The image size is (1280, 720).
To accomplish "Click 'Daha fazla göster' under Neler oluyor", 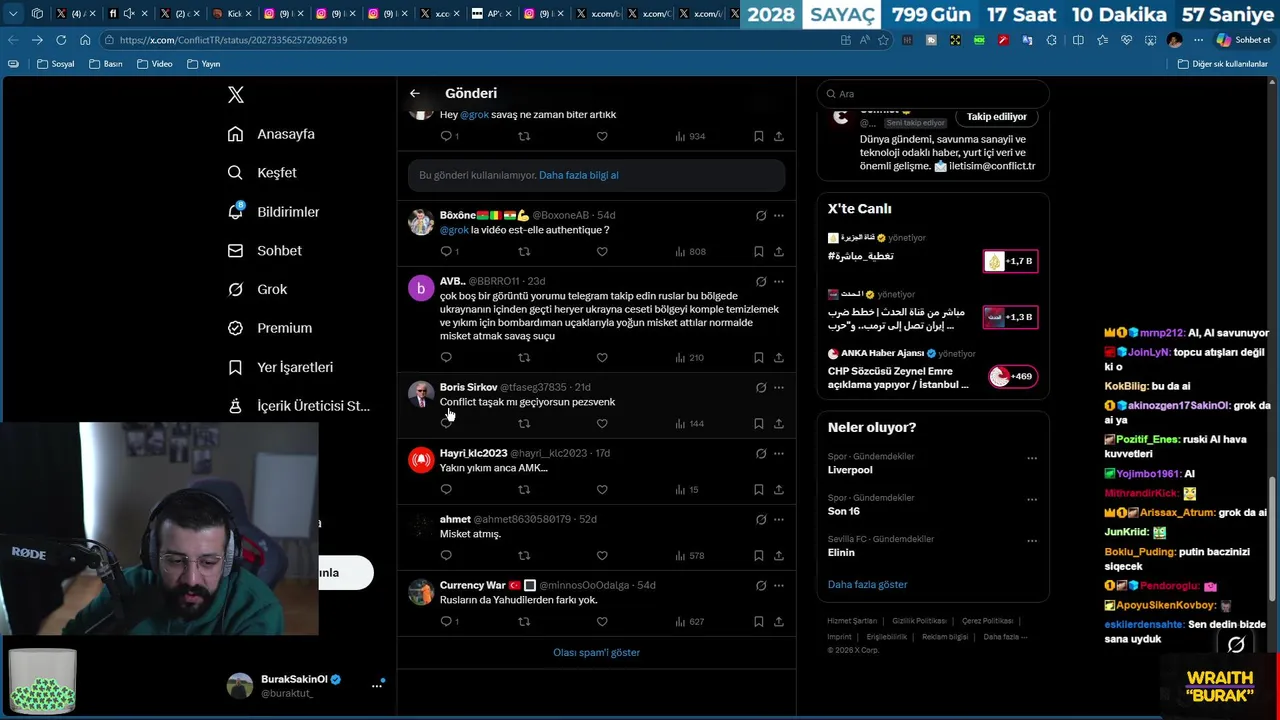I will point(867,585).
